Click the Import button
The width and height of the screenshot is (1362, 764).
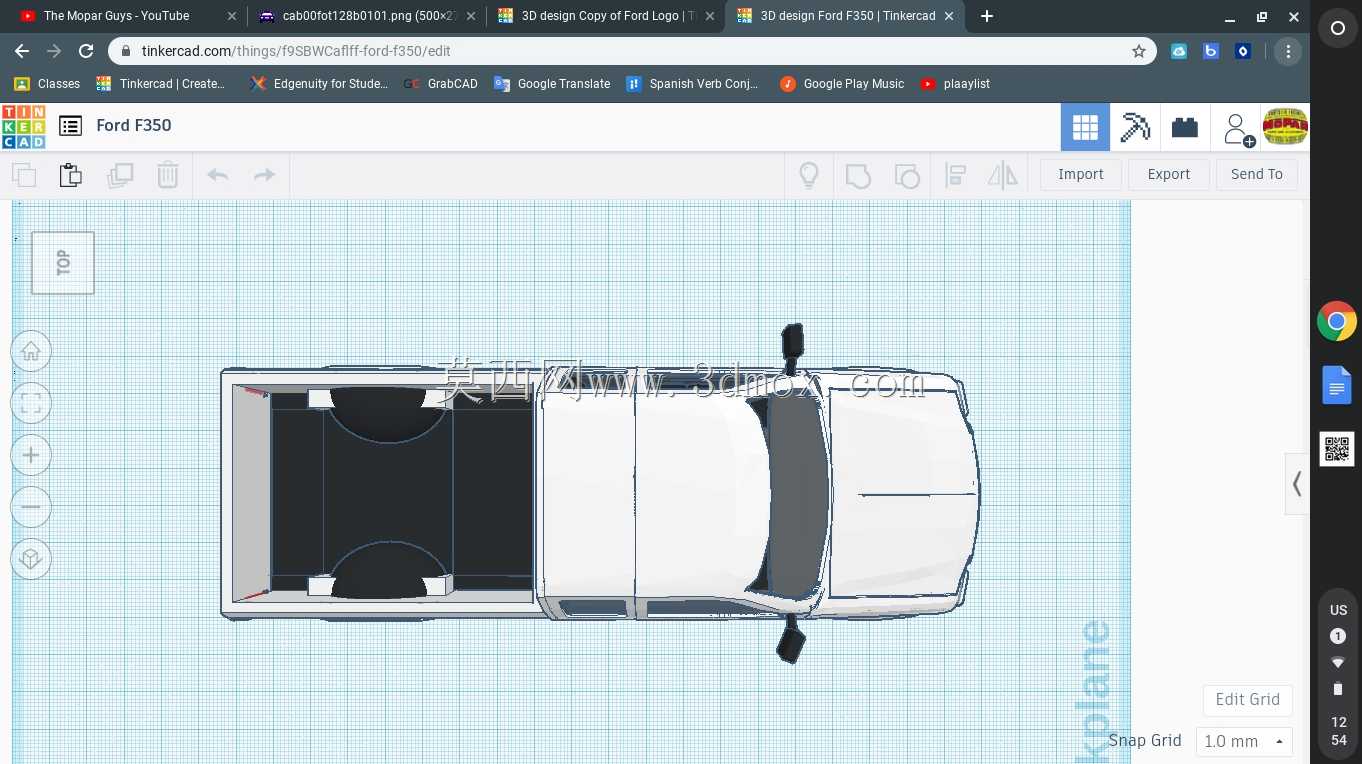point(1081,174)
